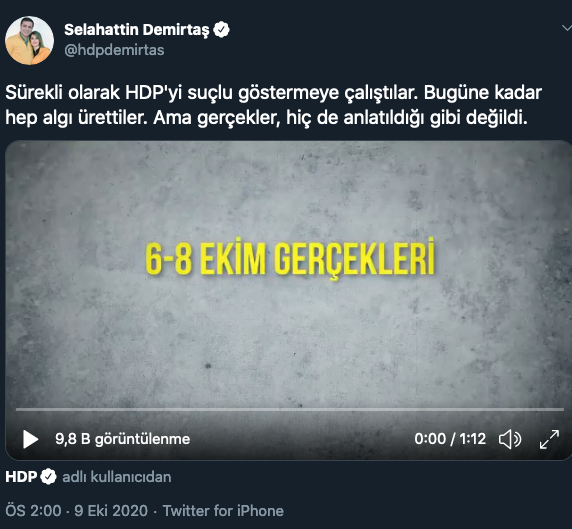Click the Selahattin Demirtaş display name
This screenshot has width=572, height=529.
click(137, 30)
